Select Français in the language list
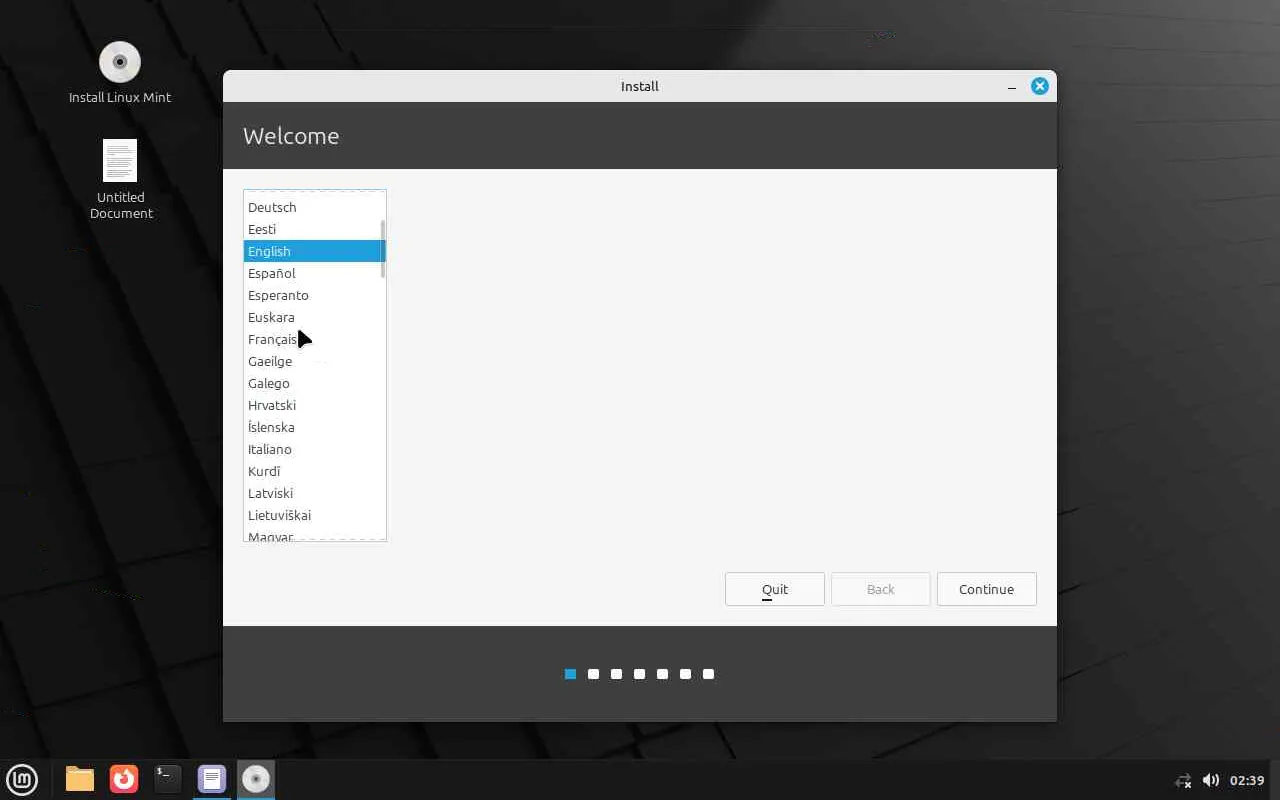The height and width of the screenshot is (800, 1280). (x=314, y=339)
